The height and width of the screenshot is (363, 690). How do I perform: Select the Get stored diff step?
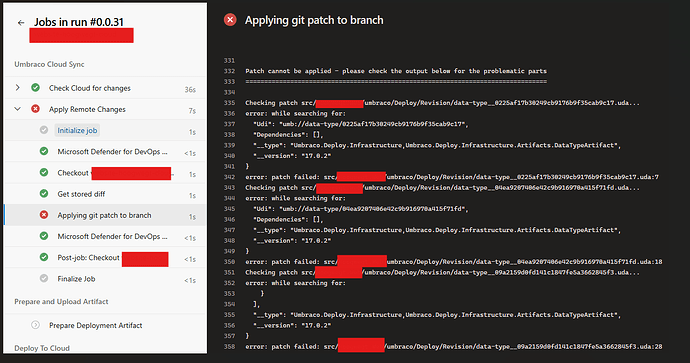(x=105, y=194)
